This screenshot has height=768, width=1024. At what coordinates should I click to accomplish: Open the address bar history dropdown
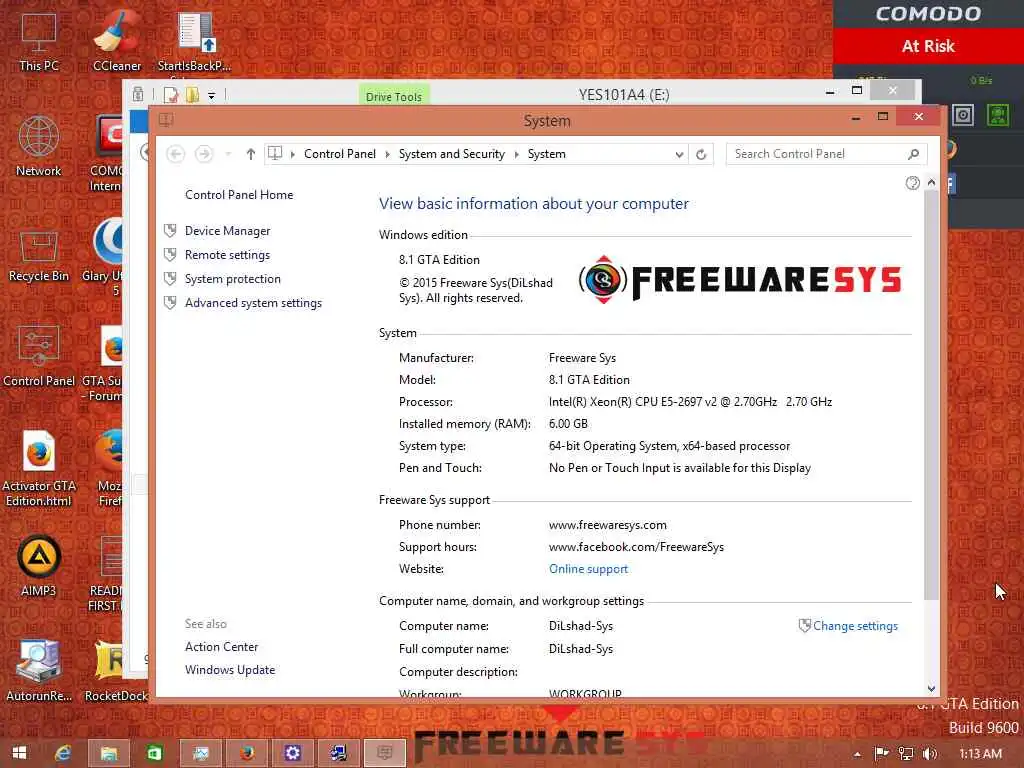point(679,154)
